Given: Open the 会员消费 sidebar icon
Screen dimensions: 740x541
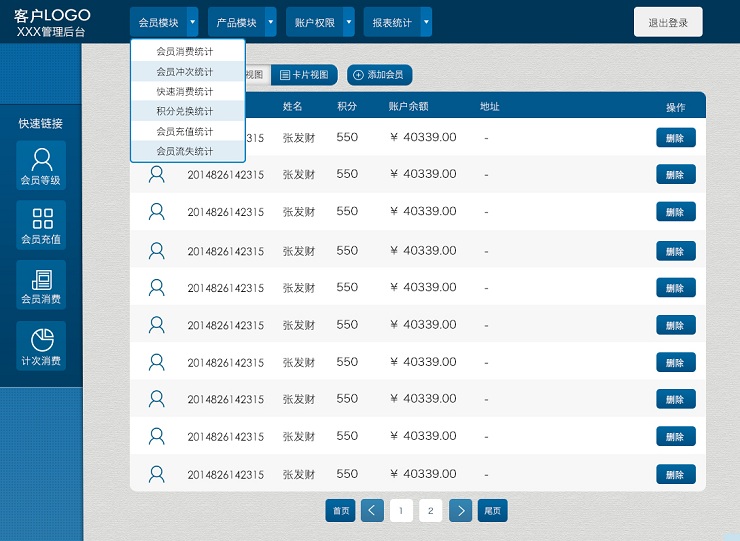Looking at the screenshot, I should [x=42, y=280].
